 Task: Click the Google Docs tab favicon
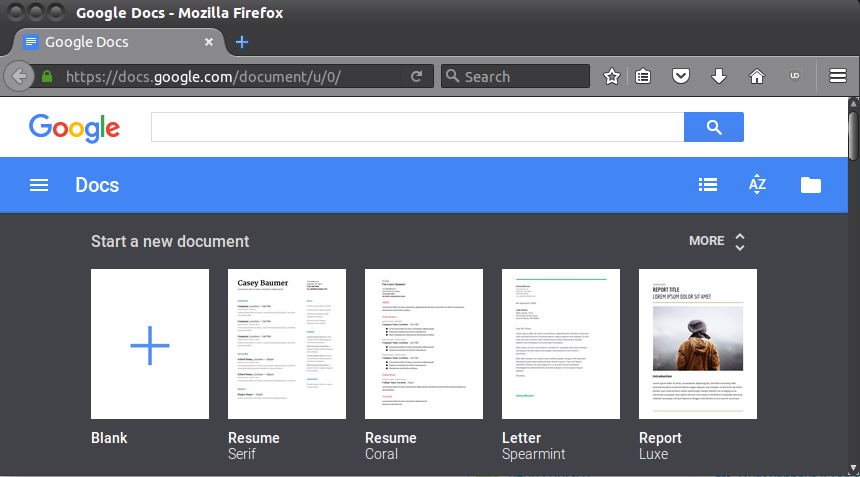[x=31, y=42]
